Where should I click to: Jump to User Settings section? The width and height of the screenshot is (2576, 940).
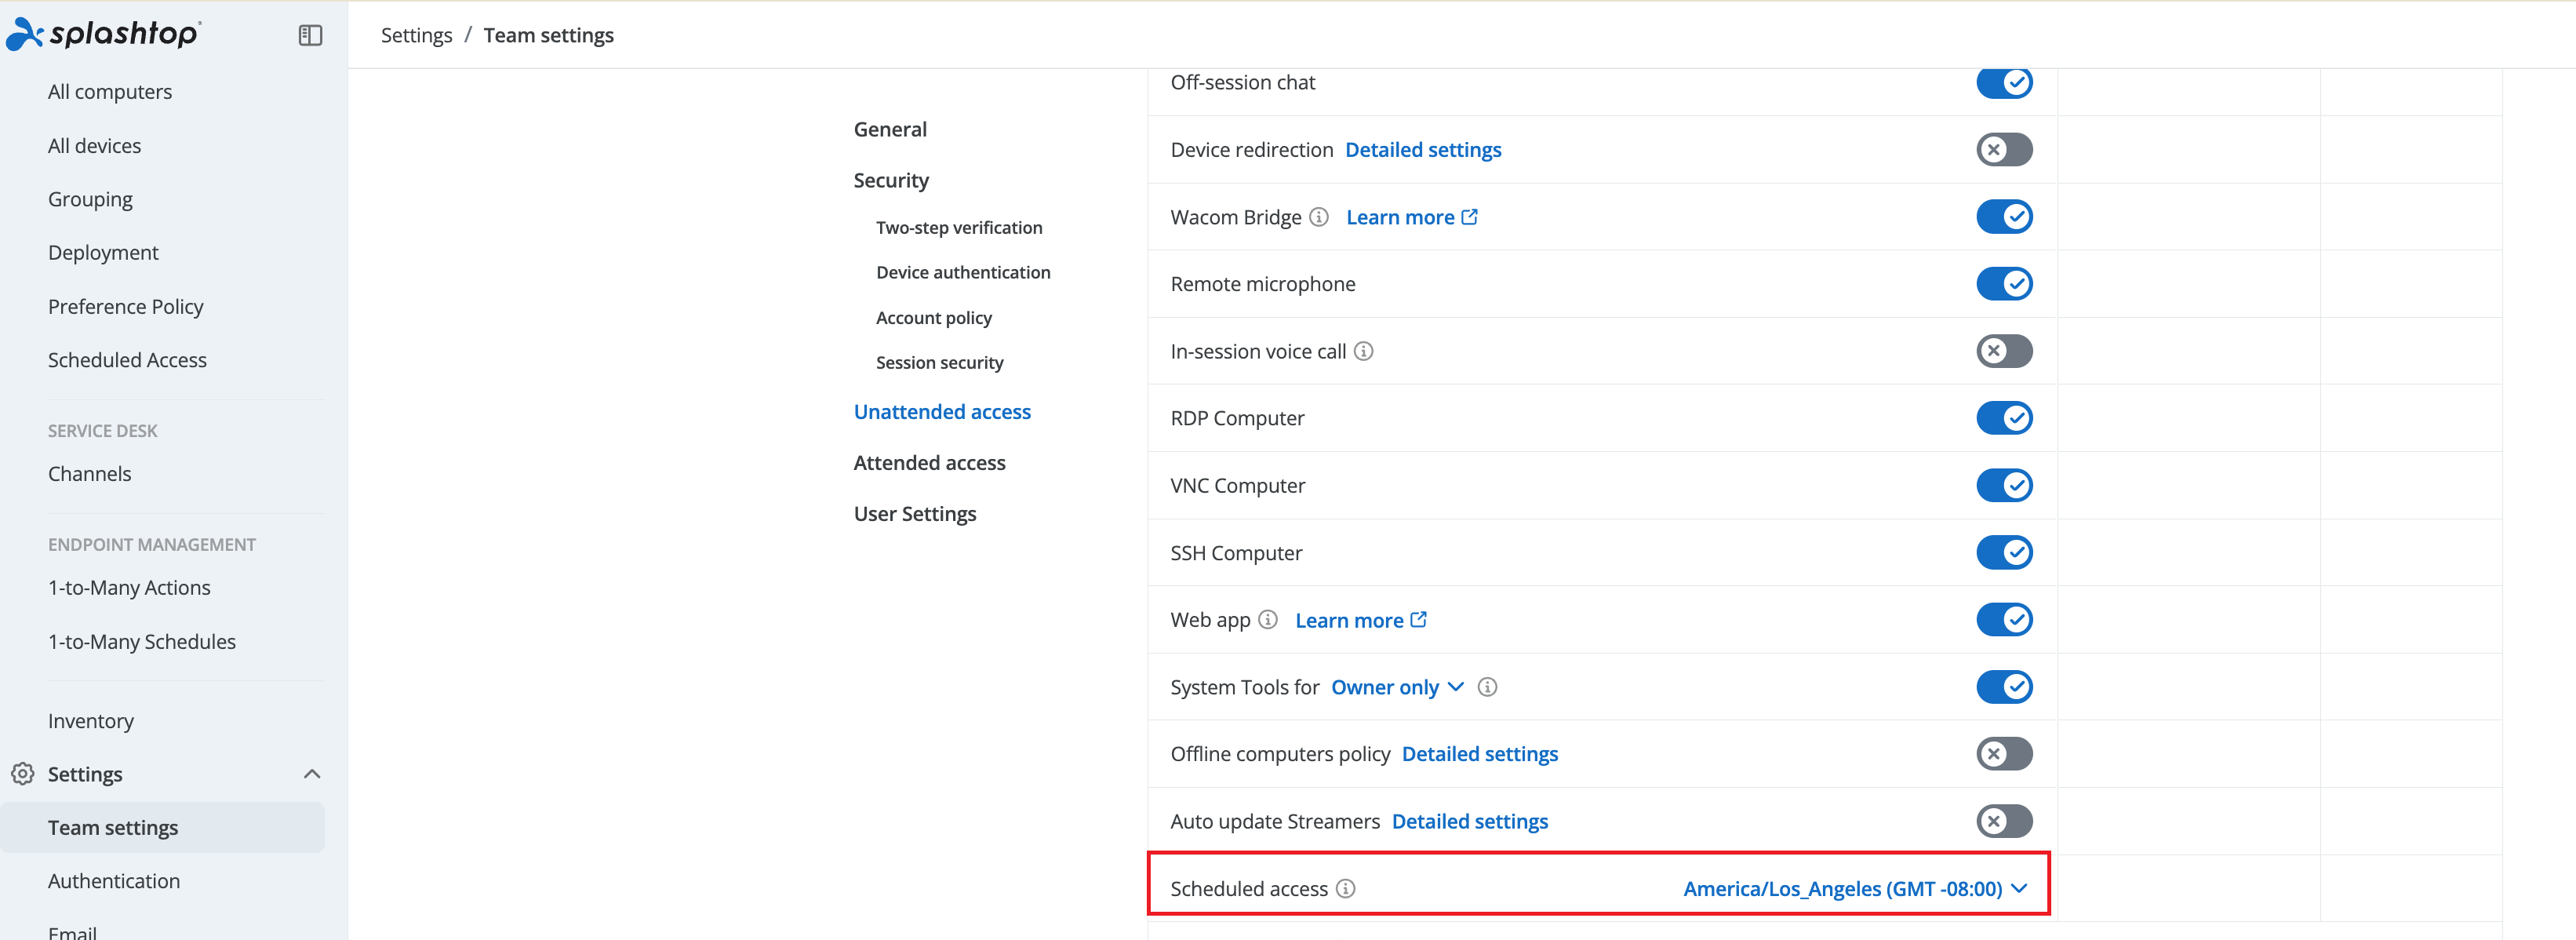pyautogui.click(x=915, y=514)
